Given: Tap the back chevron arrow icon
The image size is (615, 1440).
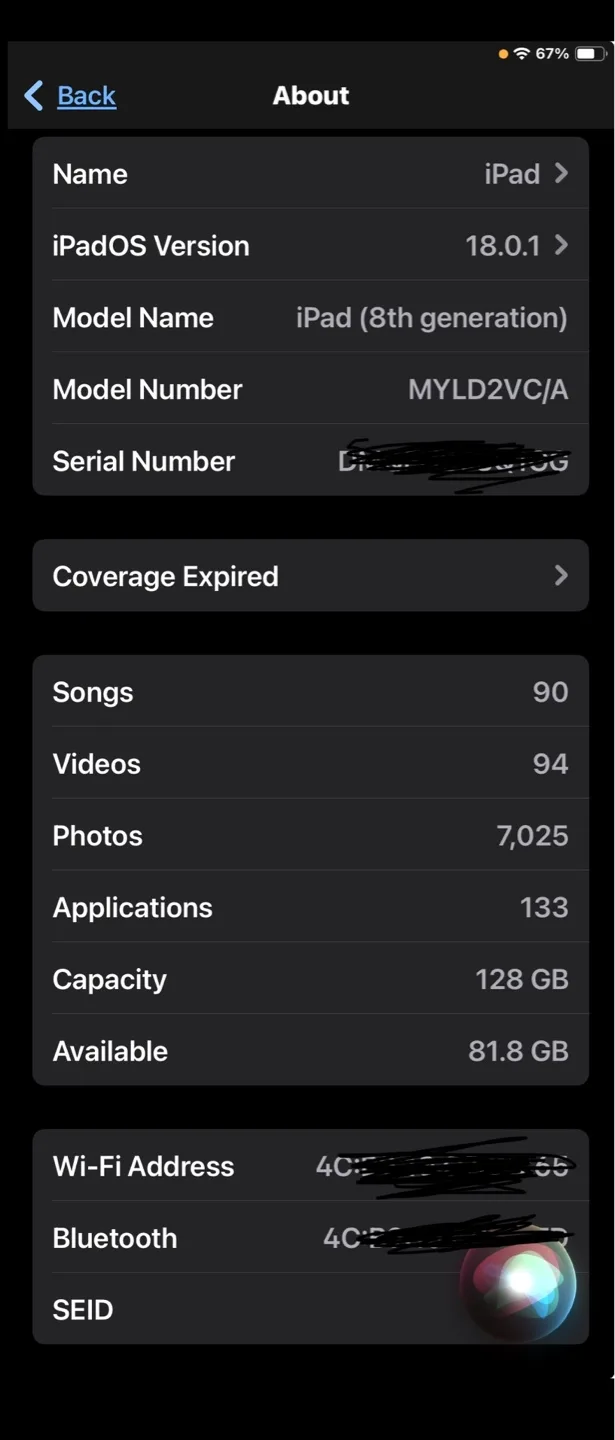Looking at the screenshot, I should click(33, 95).
